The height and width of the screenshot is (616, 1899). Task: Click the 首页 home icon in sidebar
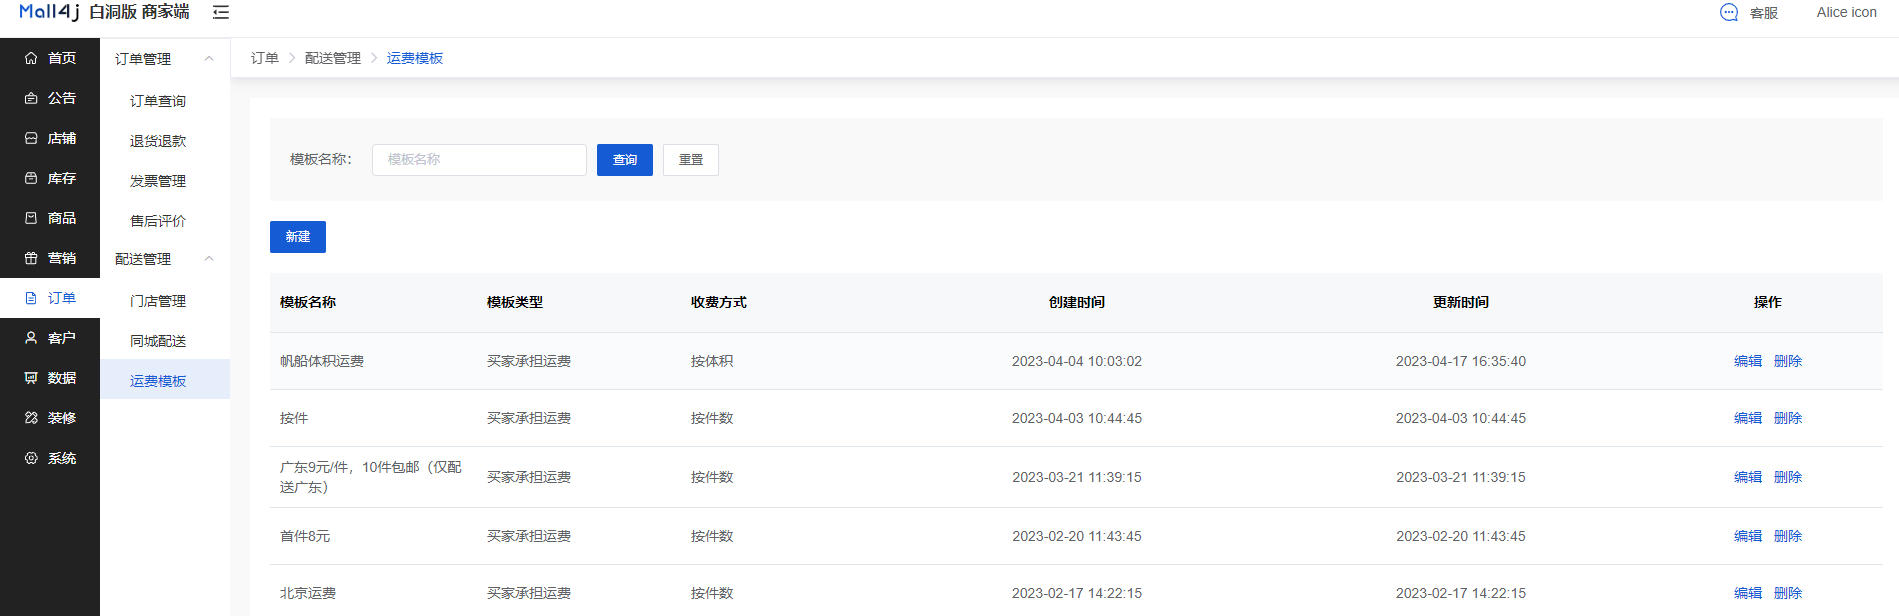click(x=31, y=58)
